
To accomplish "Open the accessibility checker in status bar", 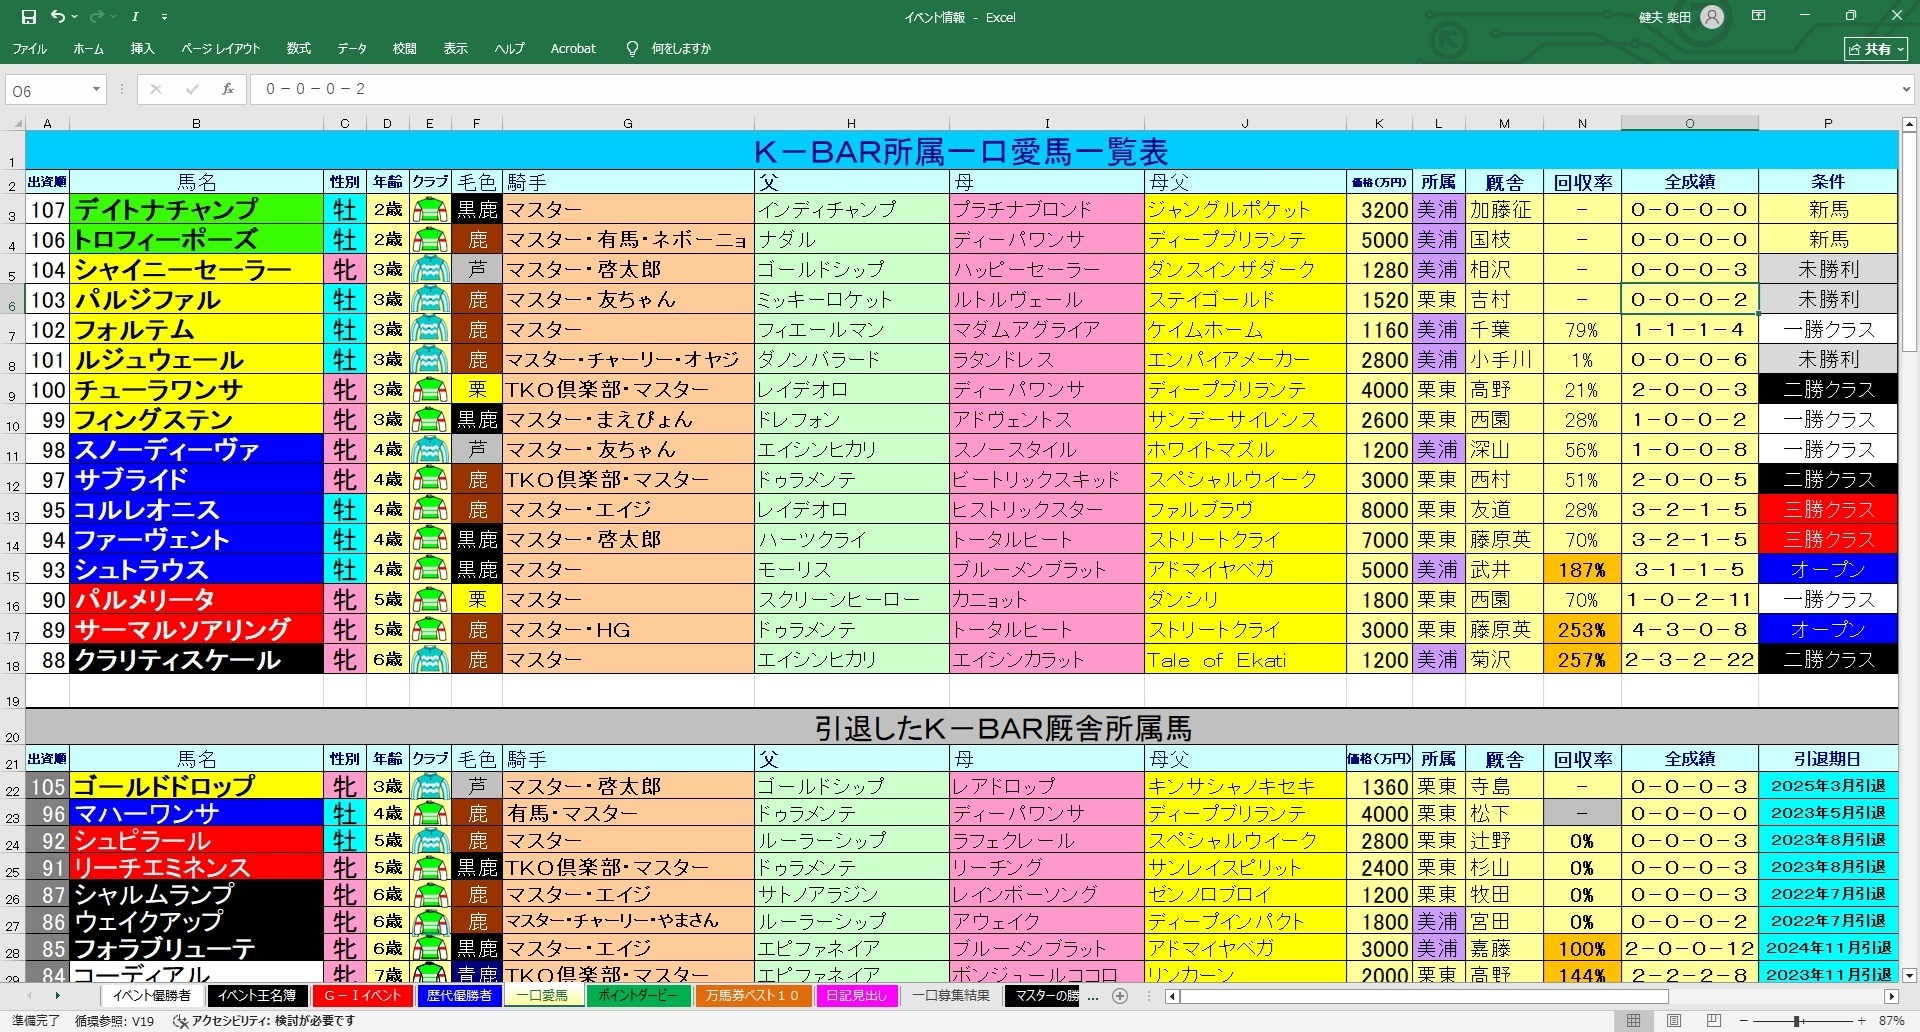I will coord(265,1021).
